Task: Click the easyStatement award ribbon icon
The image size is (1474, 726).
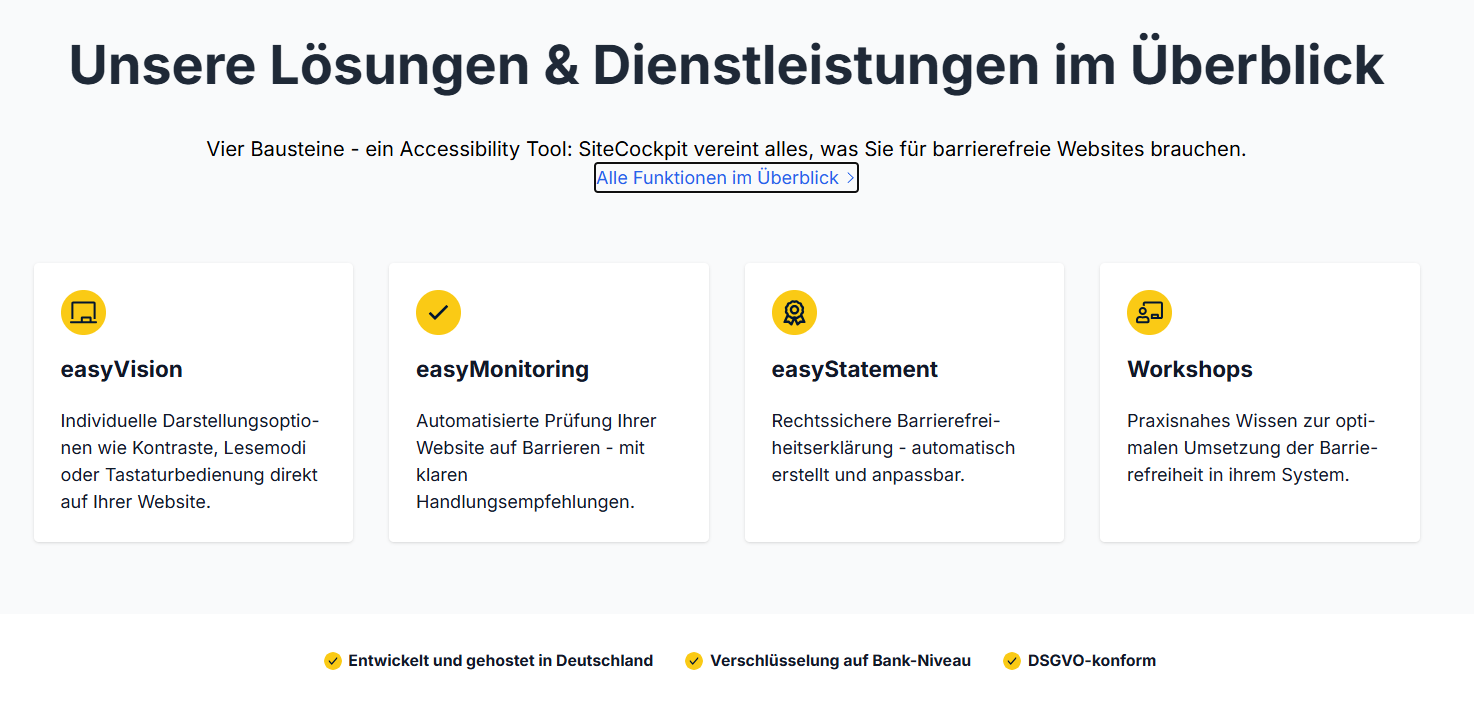Action: click(x=794, y=313)
